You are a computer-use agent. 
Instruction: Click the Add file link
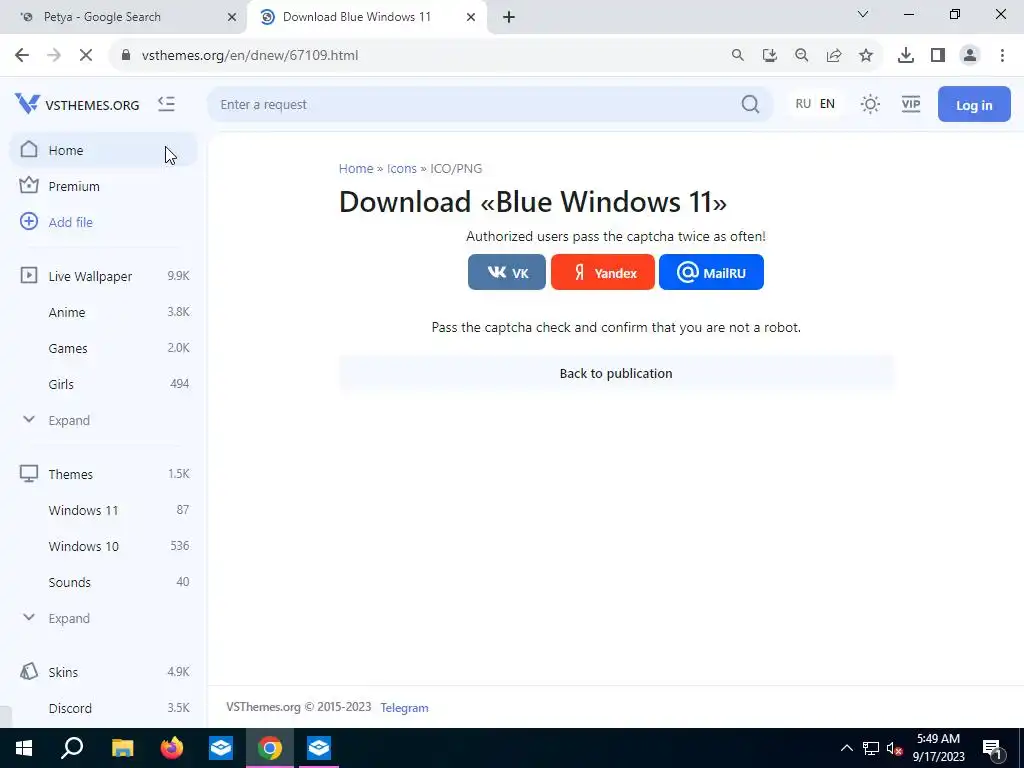[x=71, y=222]
